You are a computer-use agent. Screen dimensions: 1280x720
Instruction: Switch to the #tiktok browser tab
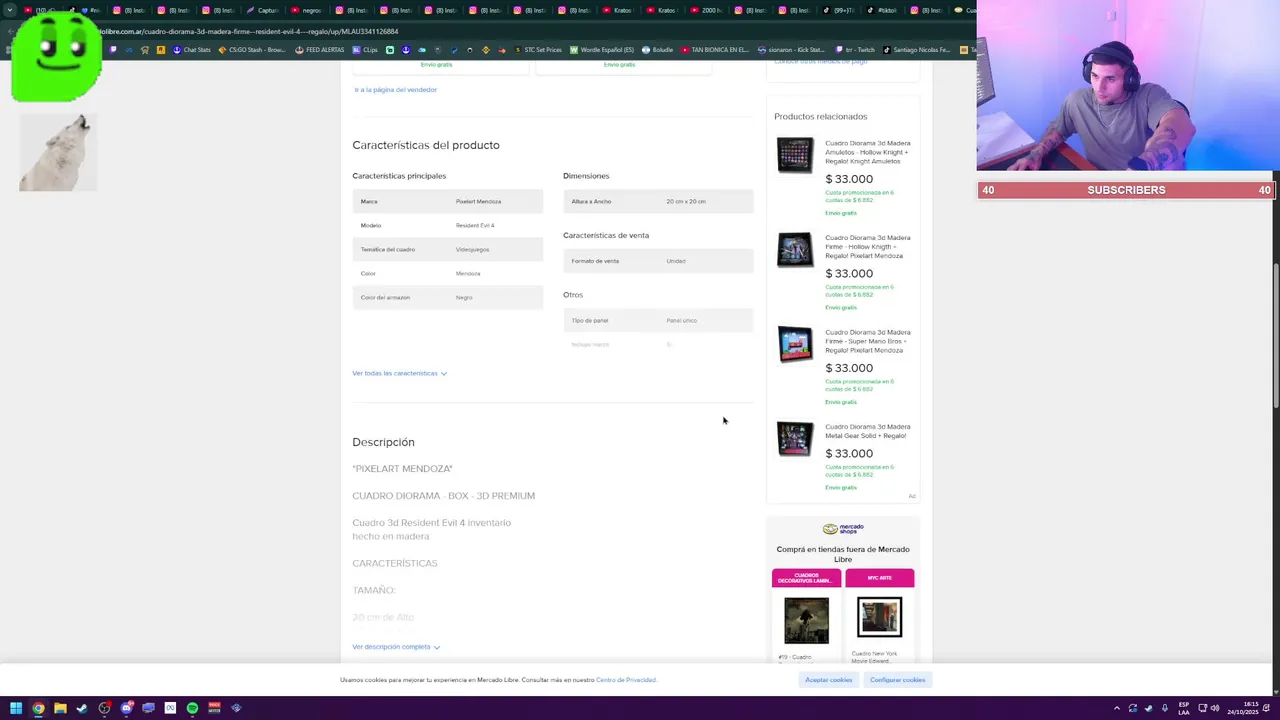[882, 10]
